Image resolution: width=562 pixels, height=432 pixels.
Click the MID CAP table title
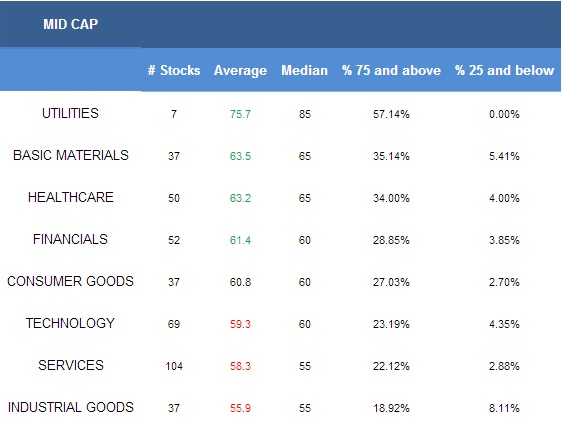tap(70, 24)
